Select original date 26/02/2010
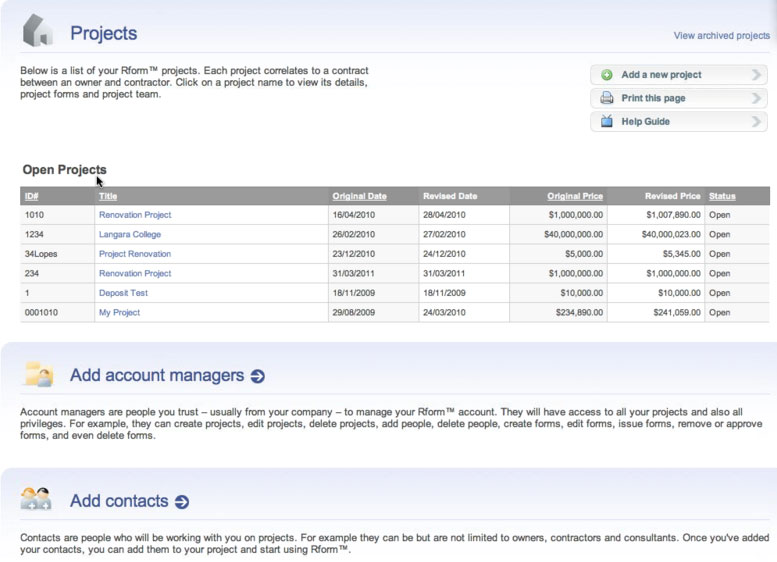 pos(353,234)
